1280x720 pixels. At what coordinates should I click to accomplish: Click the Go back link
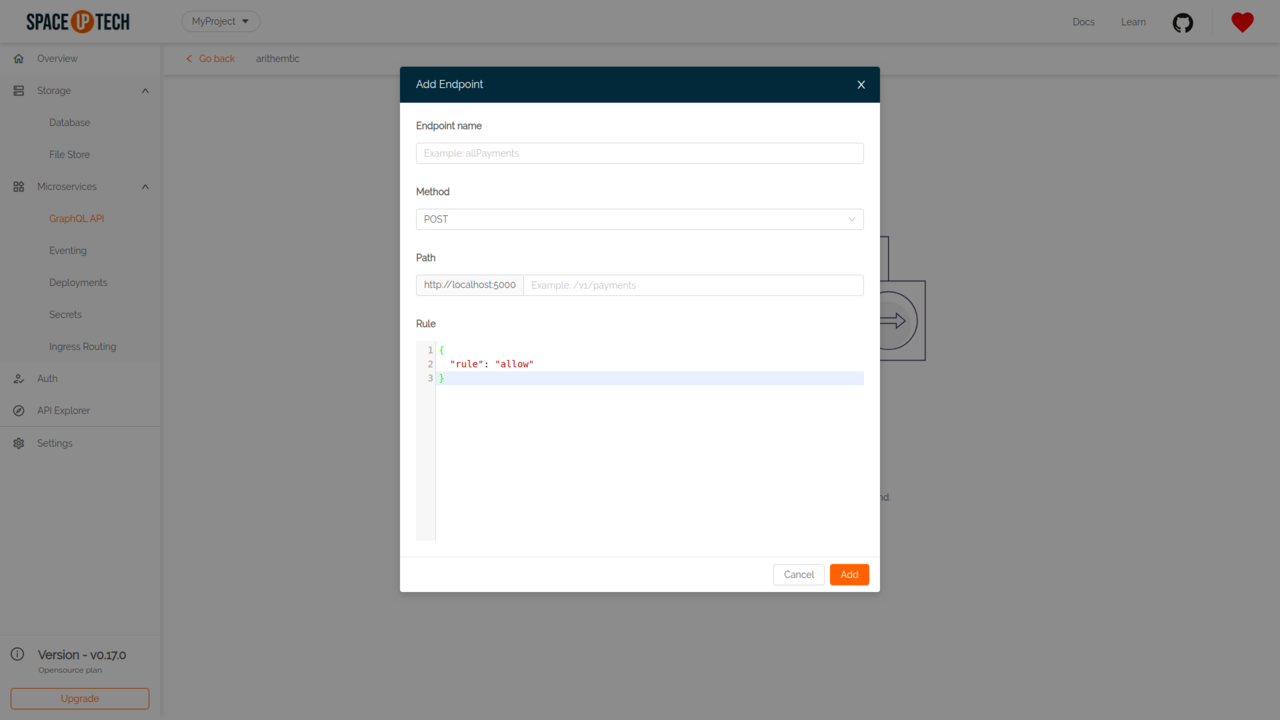(208, 58)
